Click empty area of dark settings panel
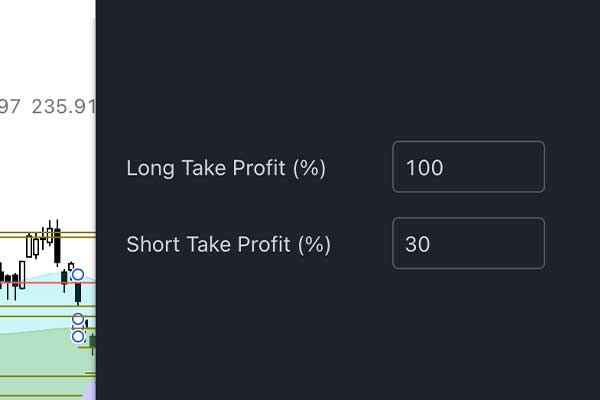This screenshot has width=600, height=400. pyautogui.click(x=350, y=340)
